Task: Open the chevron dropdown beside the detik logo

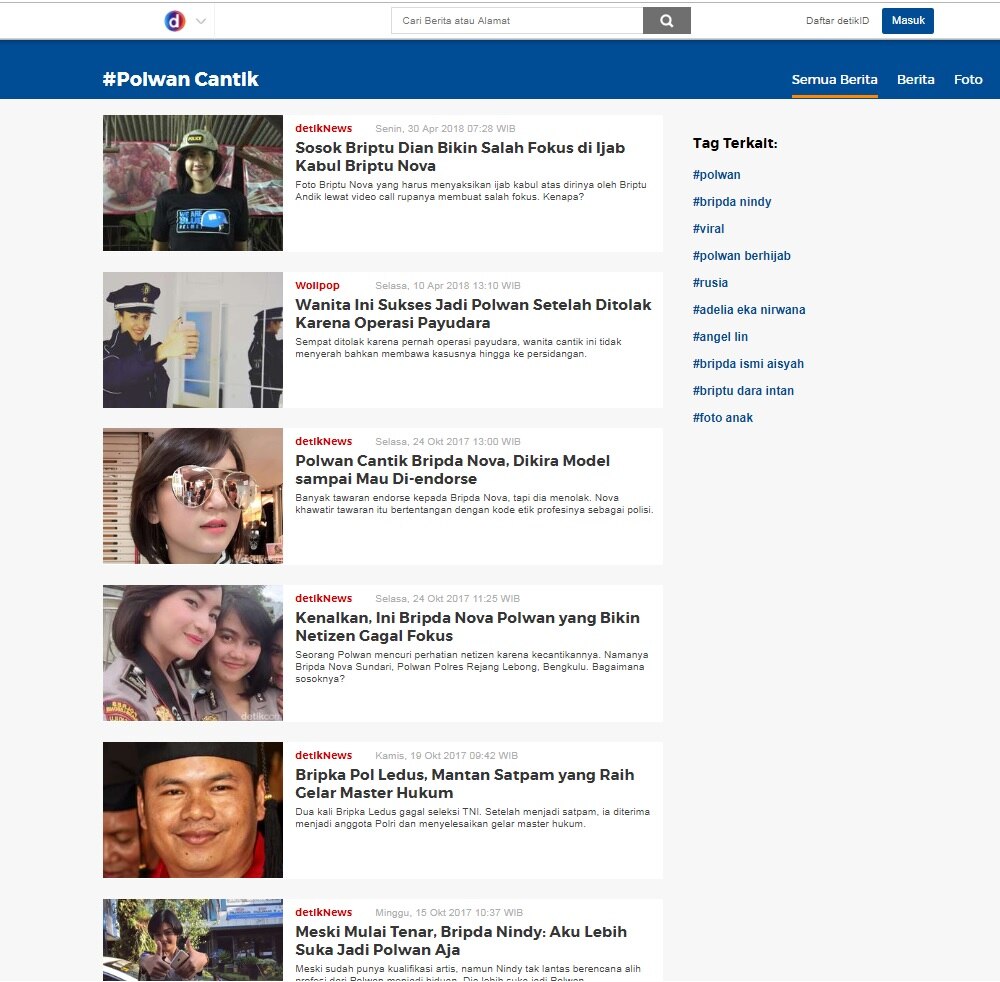Action: pyautogui.click(x=199, y=20)
